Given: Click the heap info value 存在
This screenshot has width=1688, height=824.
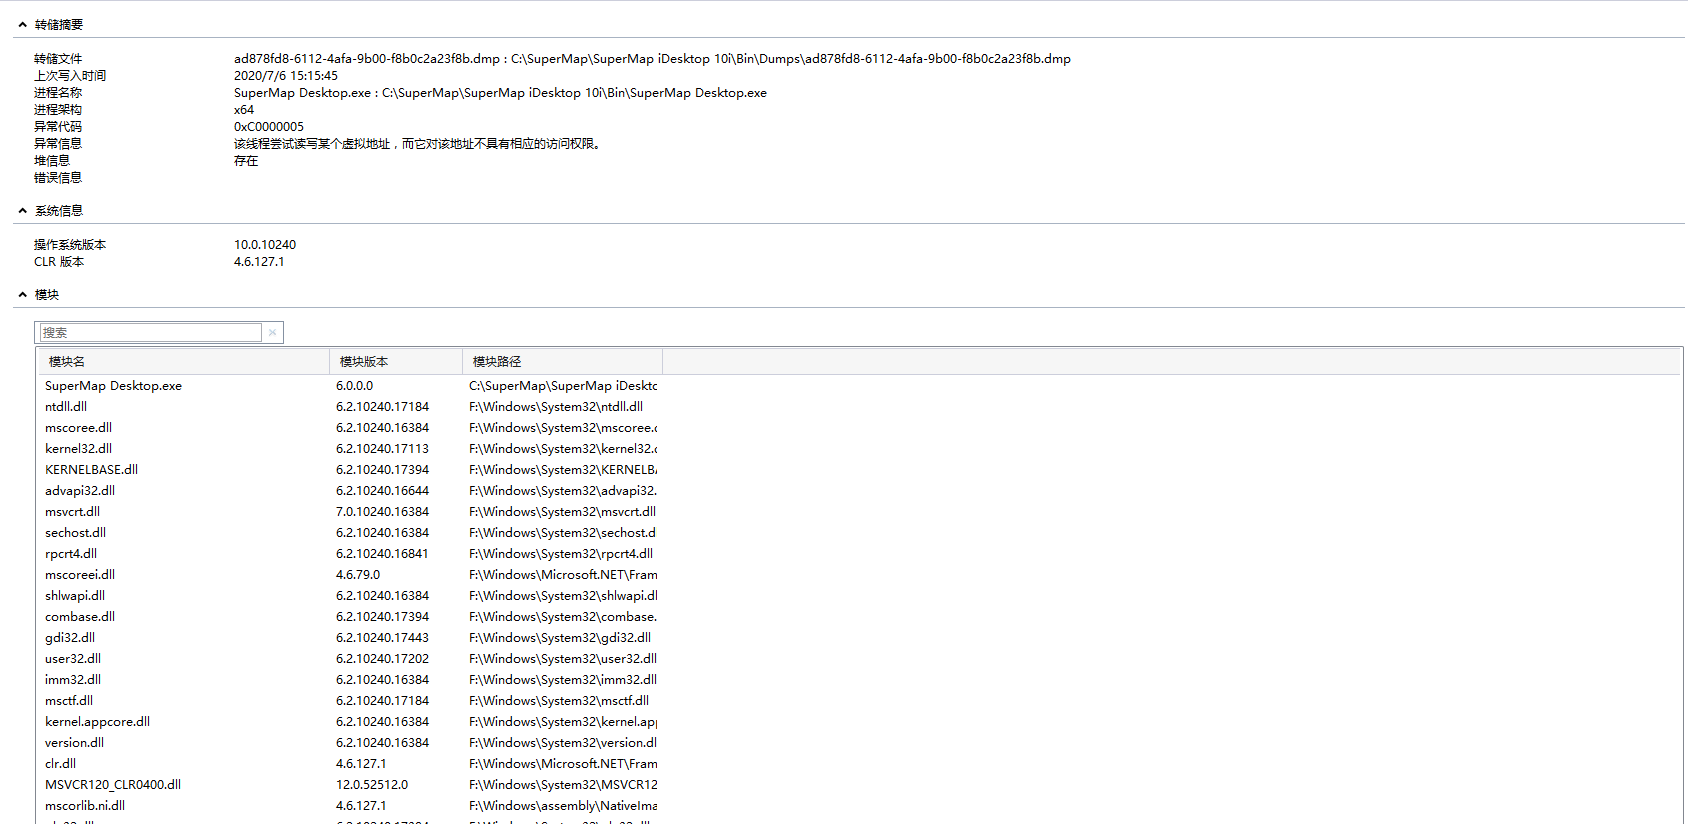Looking at the screenshot, I should (246, 161).
